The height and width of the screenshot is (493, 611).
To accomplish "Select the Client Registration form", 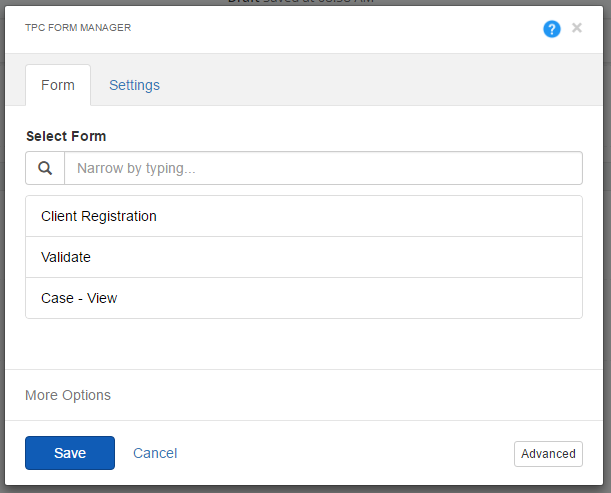I will coord(304,216).
